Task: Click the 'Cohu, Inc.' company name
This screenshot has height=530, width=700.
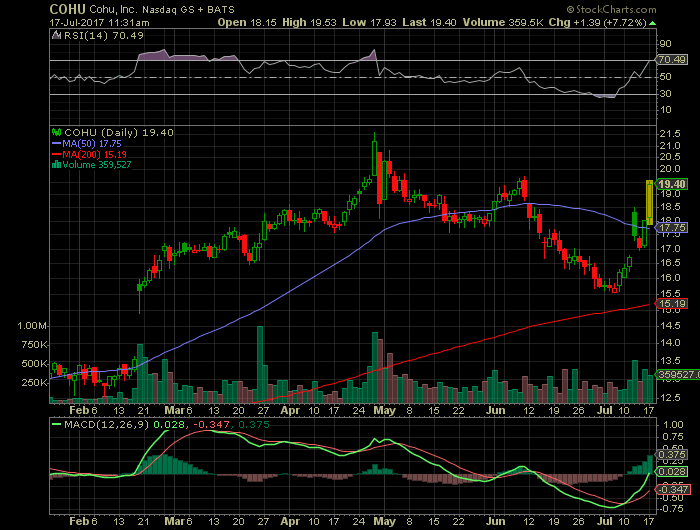Action: (113, 9)
